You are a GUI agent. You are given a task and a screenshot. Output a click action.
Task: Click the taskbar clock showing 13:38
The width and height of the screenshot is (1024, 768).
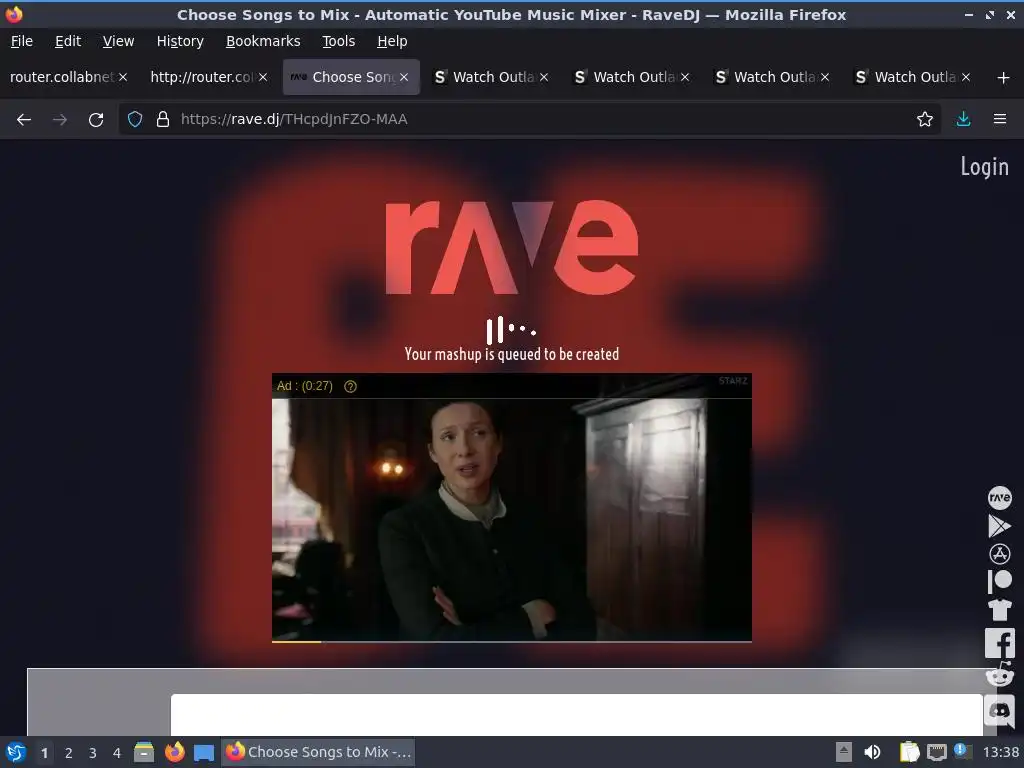[1000, 752]
